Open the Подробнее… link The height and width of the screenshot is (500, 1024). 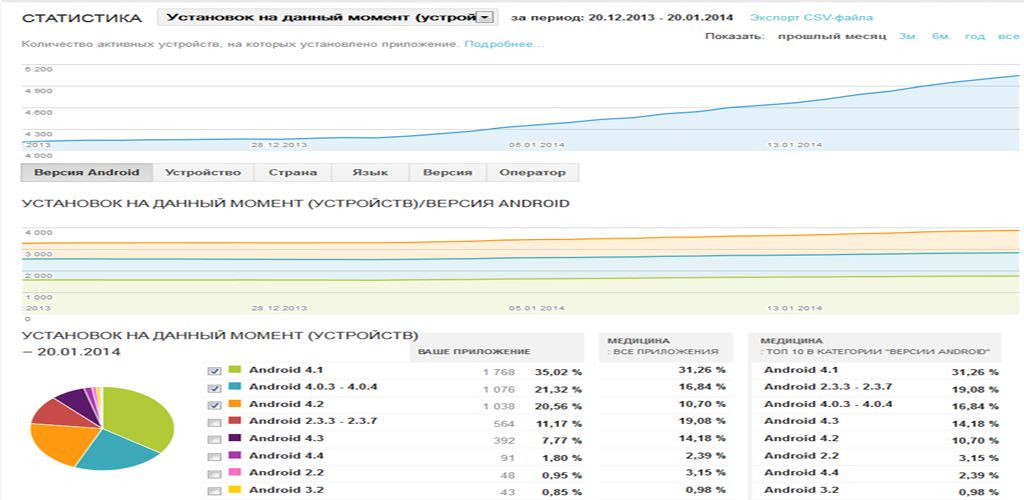pyautogui.click(x=504, y=44)
